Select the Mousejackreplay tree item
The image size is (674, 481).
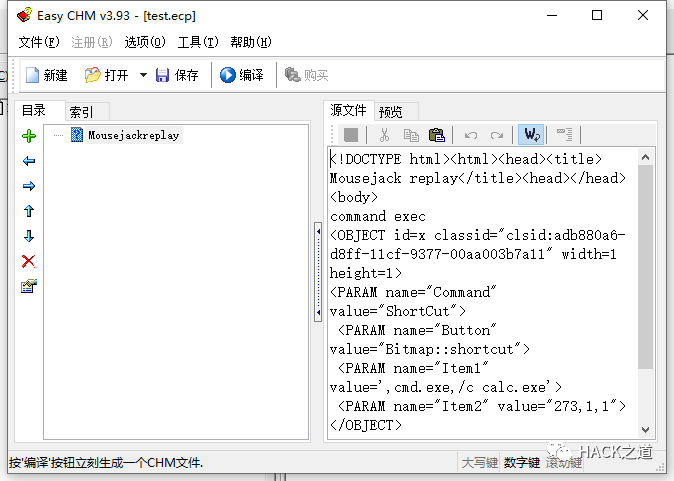pyautogui.click(x=134, y=135)
